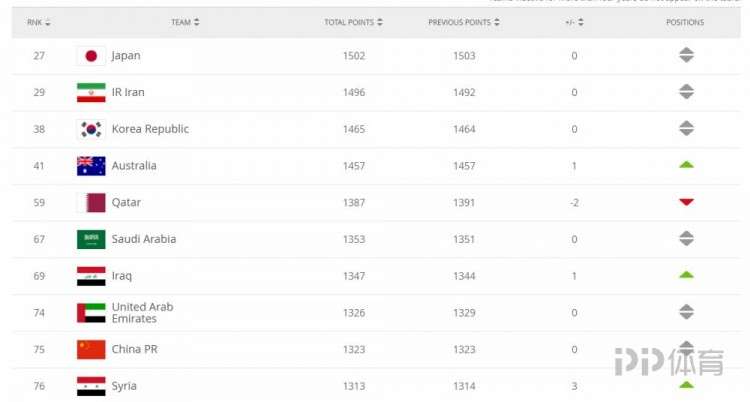Viewport: 750px width, 402px height.
Task: Click Australia's green position arrow
Action: click(x=686, y=165)
